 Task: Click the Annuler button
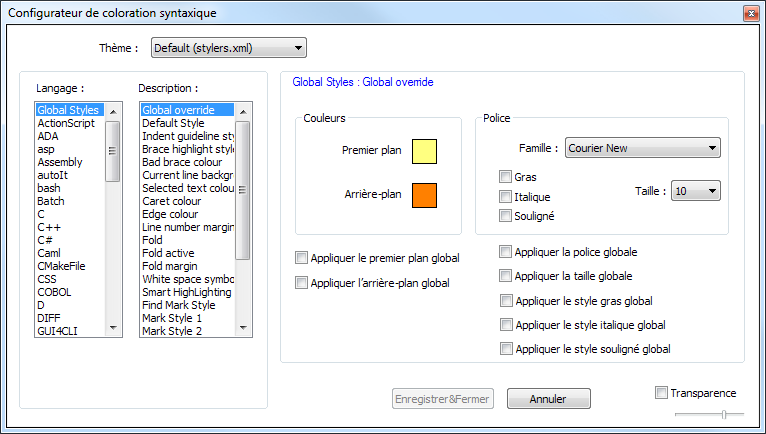(x=548, y=399)
